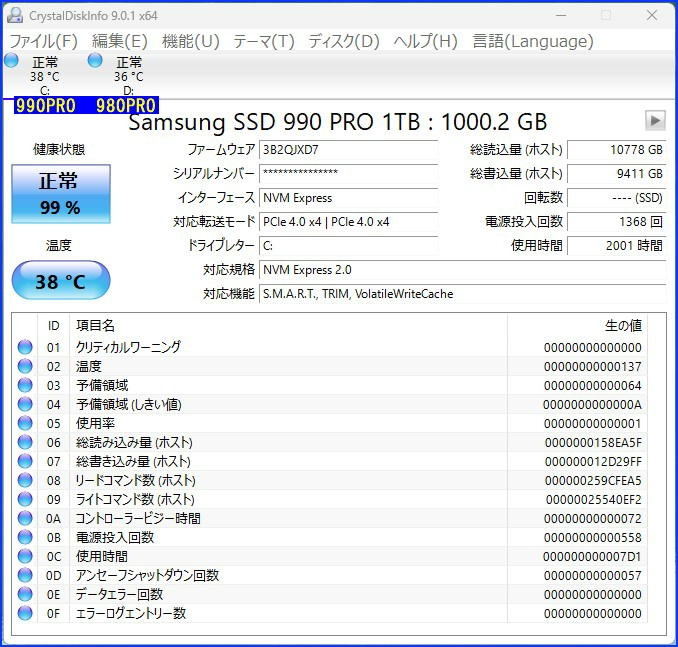Image resolution: width=678 pixels, height=647 pixels.
Task: Click status orb for 0A コントローラービジー時間
Action: pyautogui.click(x=25, y=518)
